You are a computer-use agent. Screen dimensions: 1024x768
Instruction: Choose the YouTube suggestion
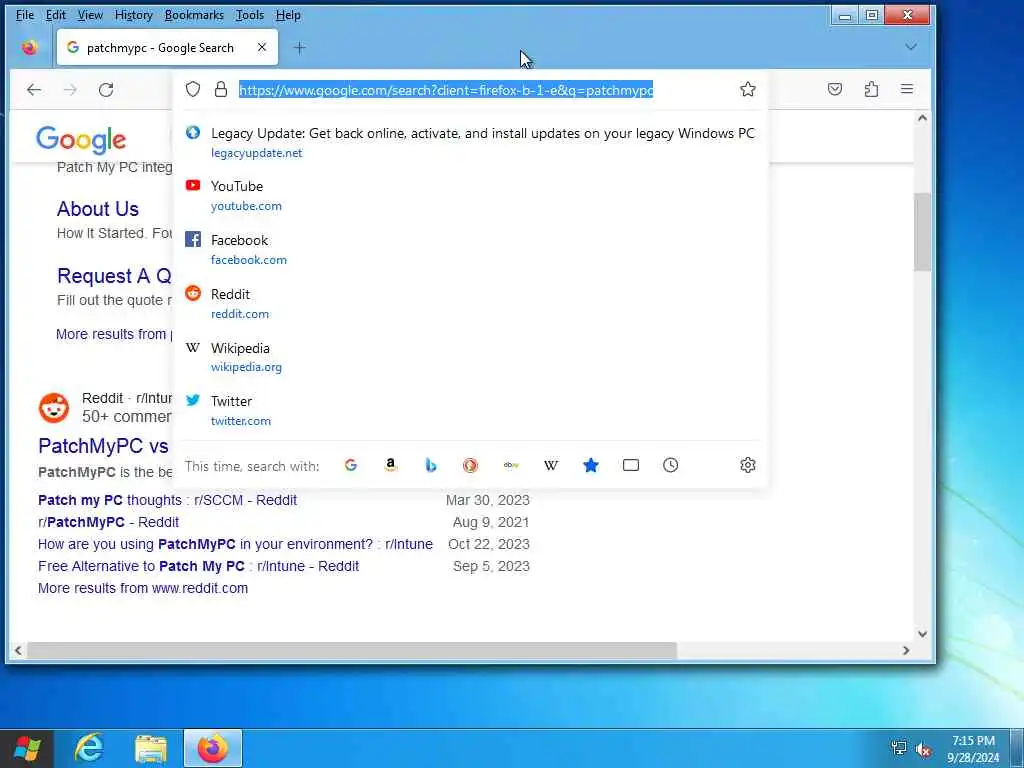pos(470,195)
